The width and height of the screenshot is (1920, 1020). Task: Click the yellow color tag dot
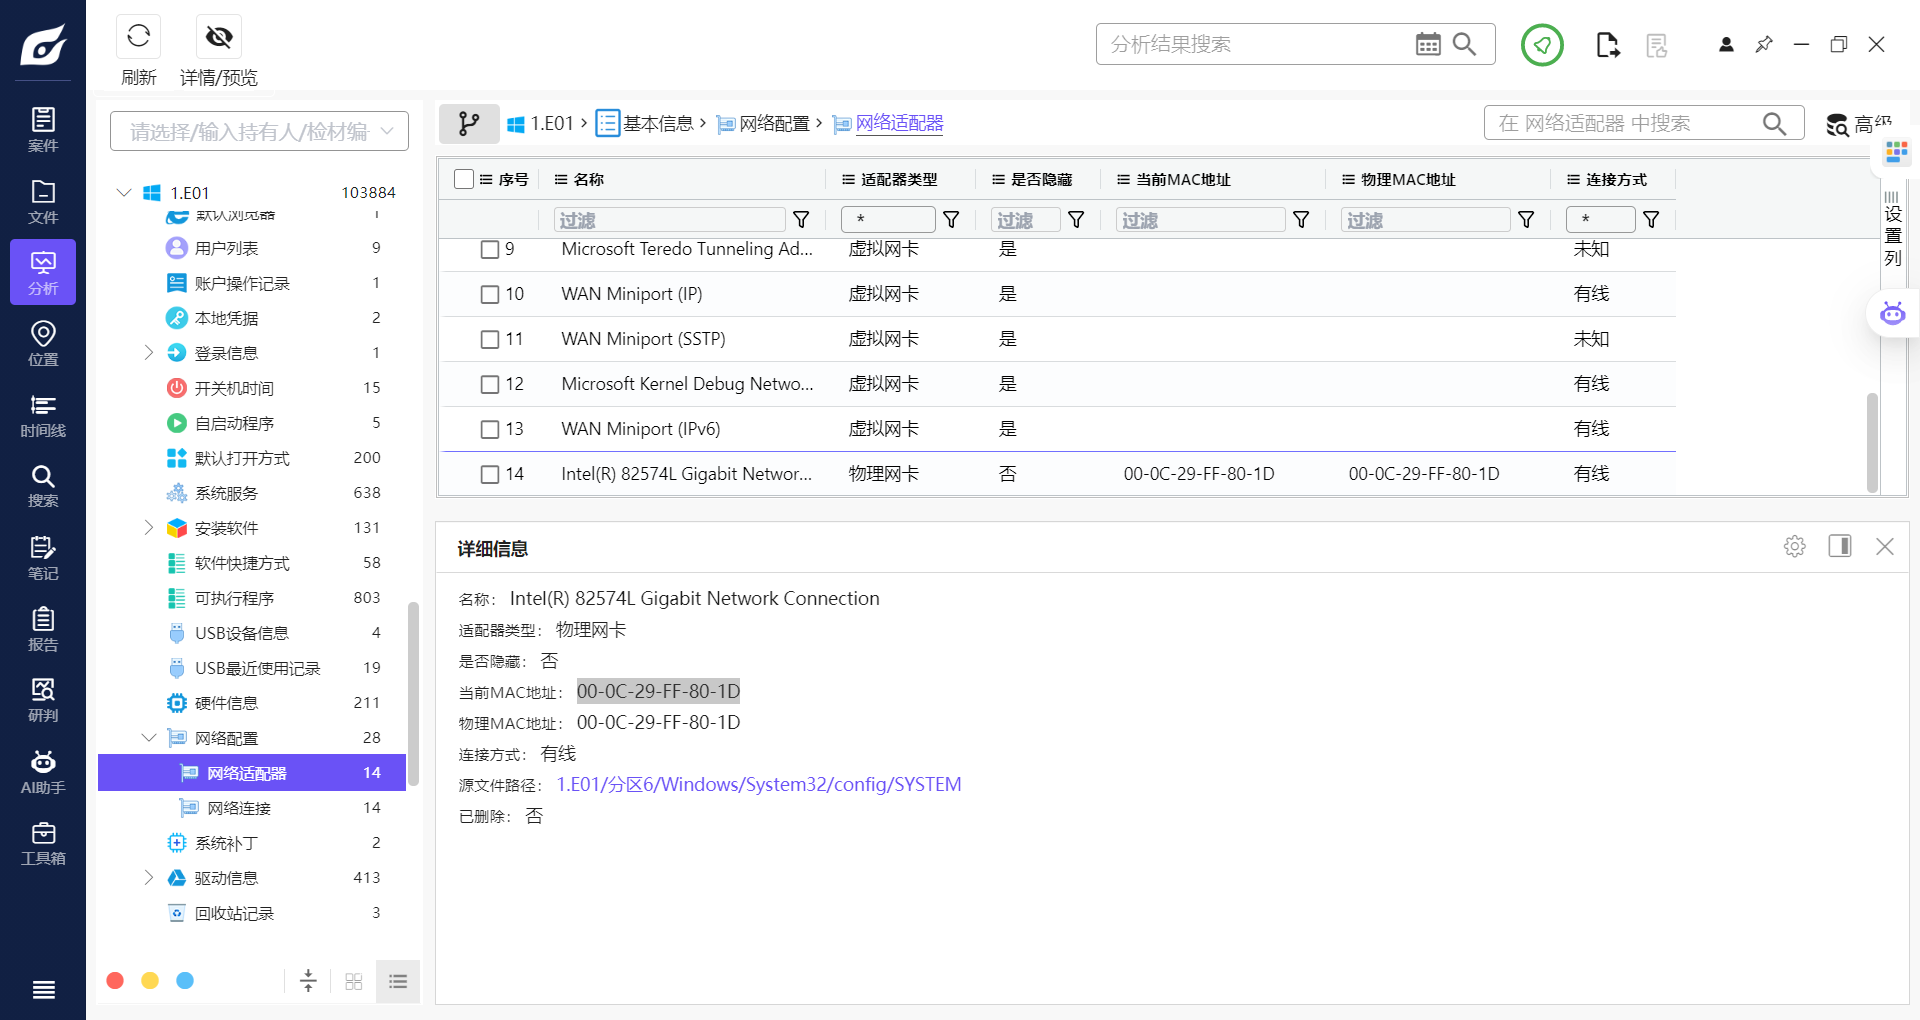click(150, 981)
